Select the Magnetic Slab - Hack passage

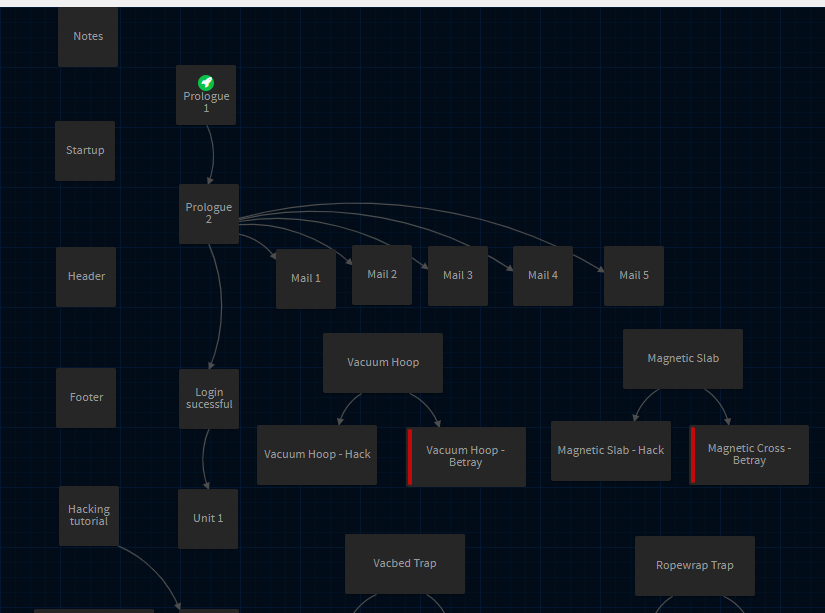tap(611, 451)
